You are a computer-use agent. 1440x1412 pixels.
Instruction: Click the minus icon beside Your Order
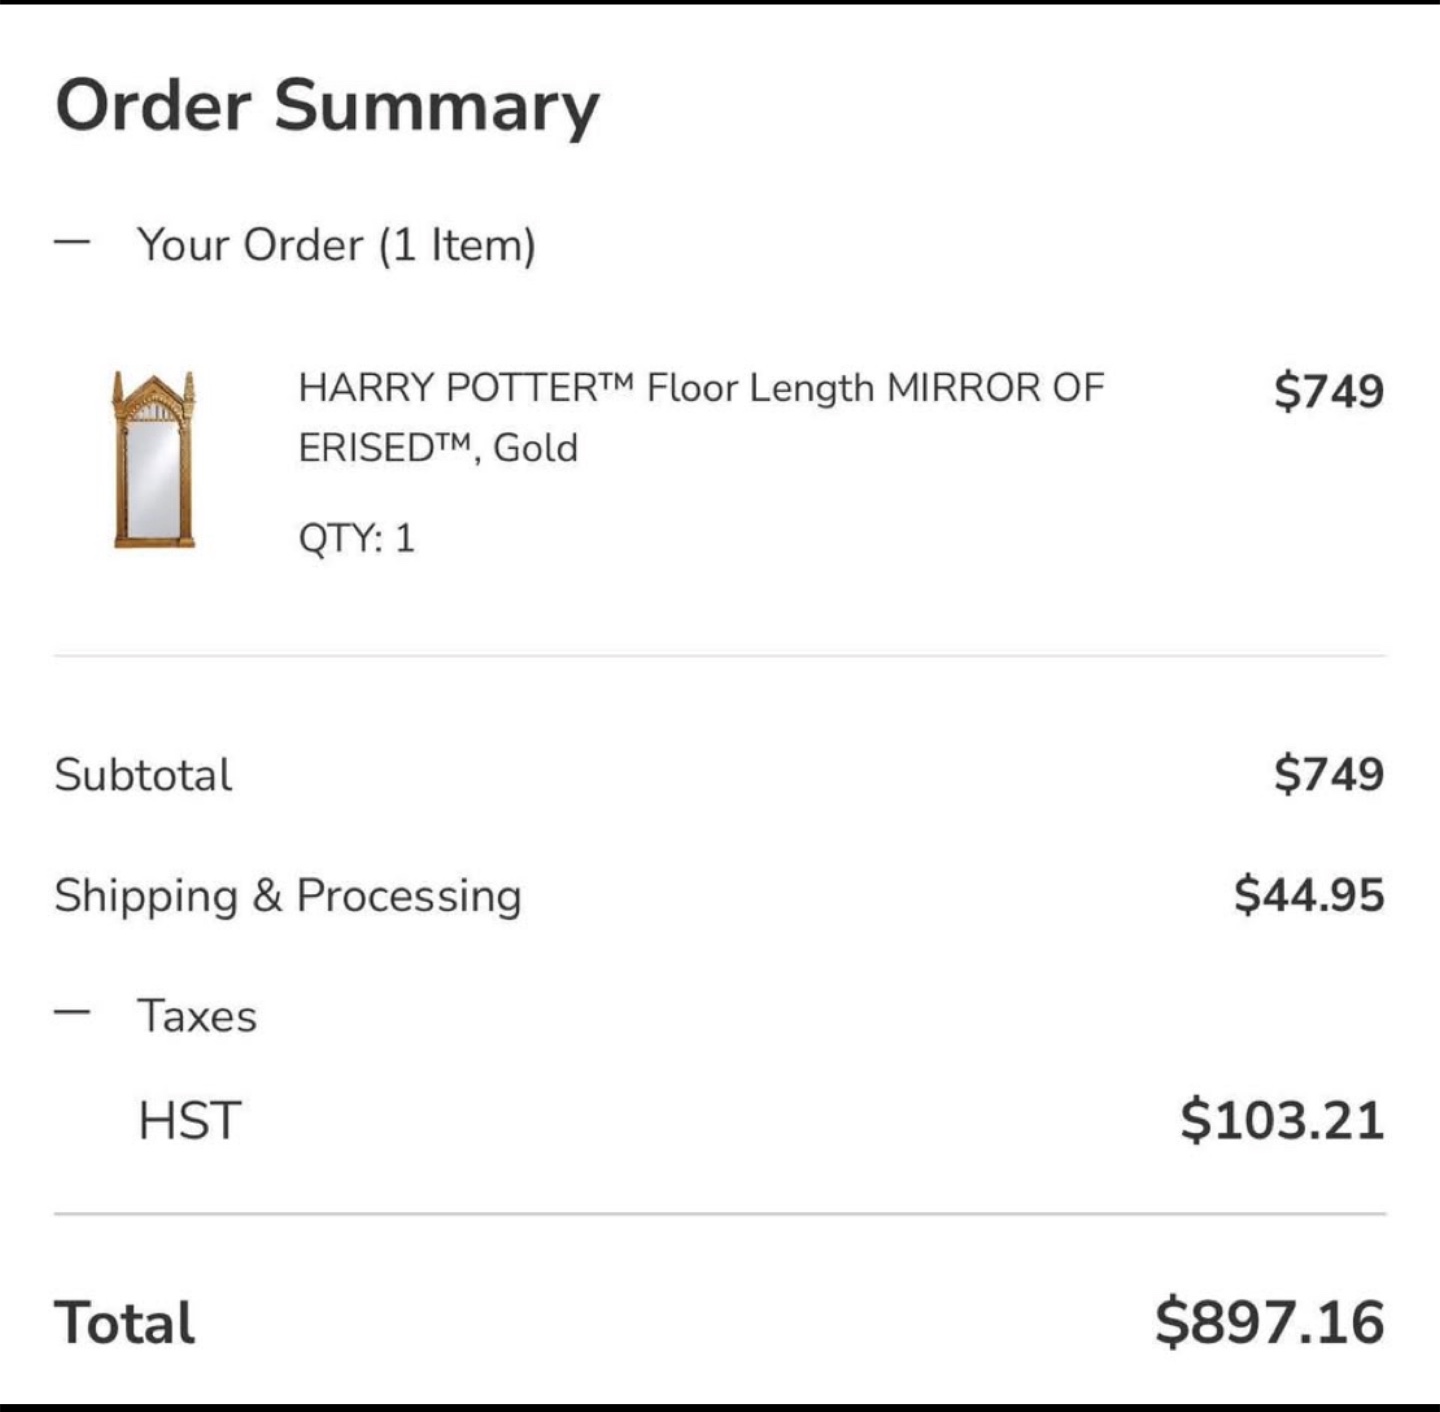pyautogui.click(x=73, y=243)
